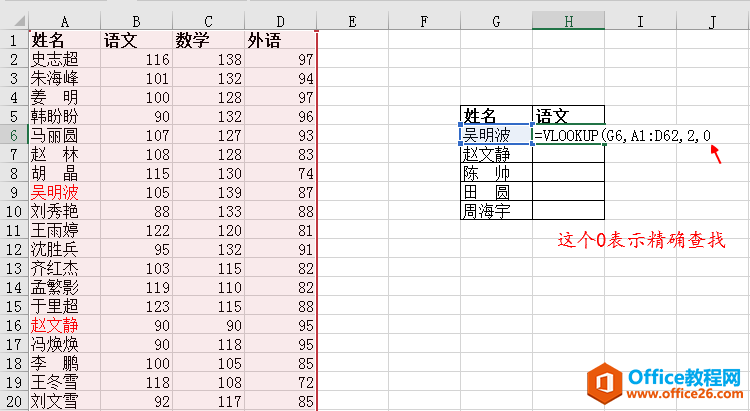750x411 pixels.
Task: Select column D header
Action: [280, 21]
